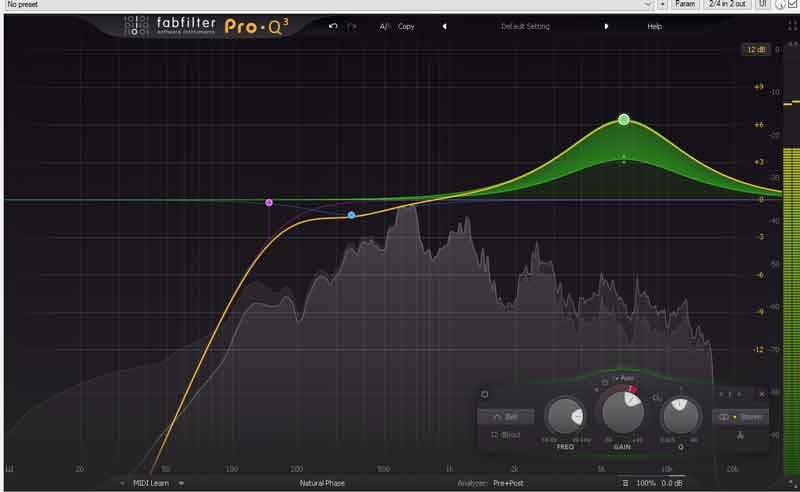This screenshot has height=492, width=800.
Task: Click the Redo arrow icon
Action: coord(352,26)
